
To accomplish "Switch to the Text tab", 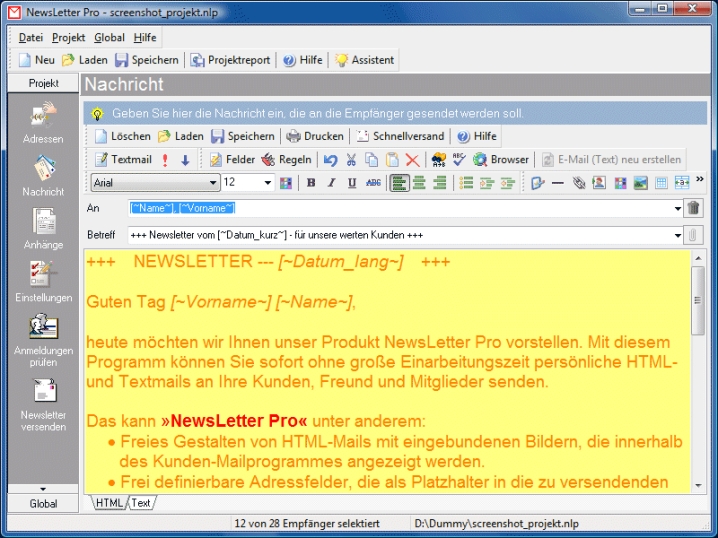I will (x=141, y=503).
